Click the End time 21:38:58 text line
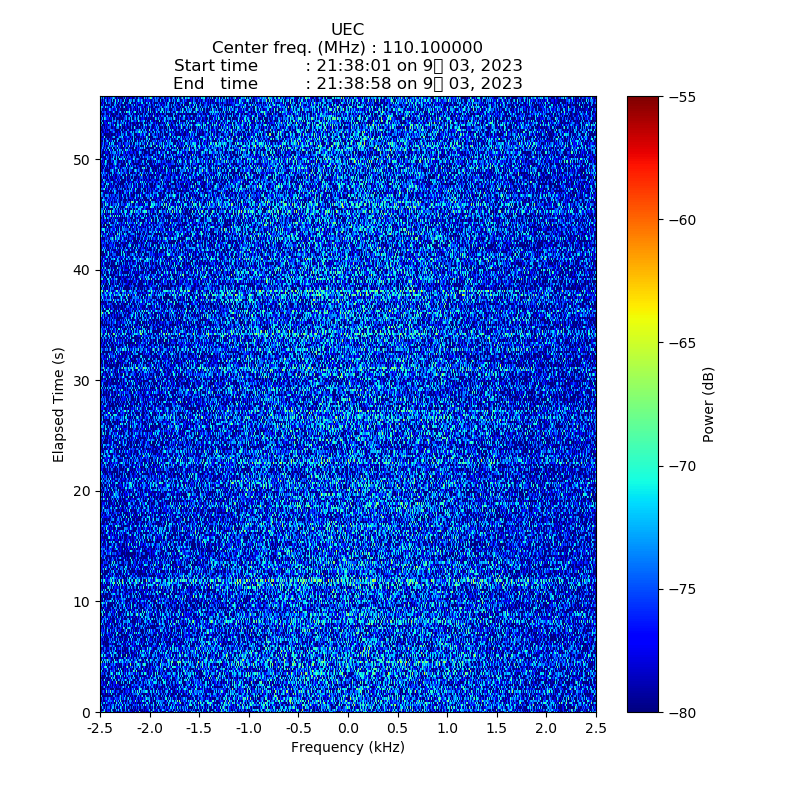Screen dimensions: 800x800 (347, 84)
